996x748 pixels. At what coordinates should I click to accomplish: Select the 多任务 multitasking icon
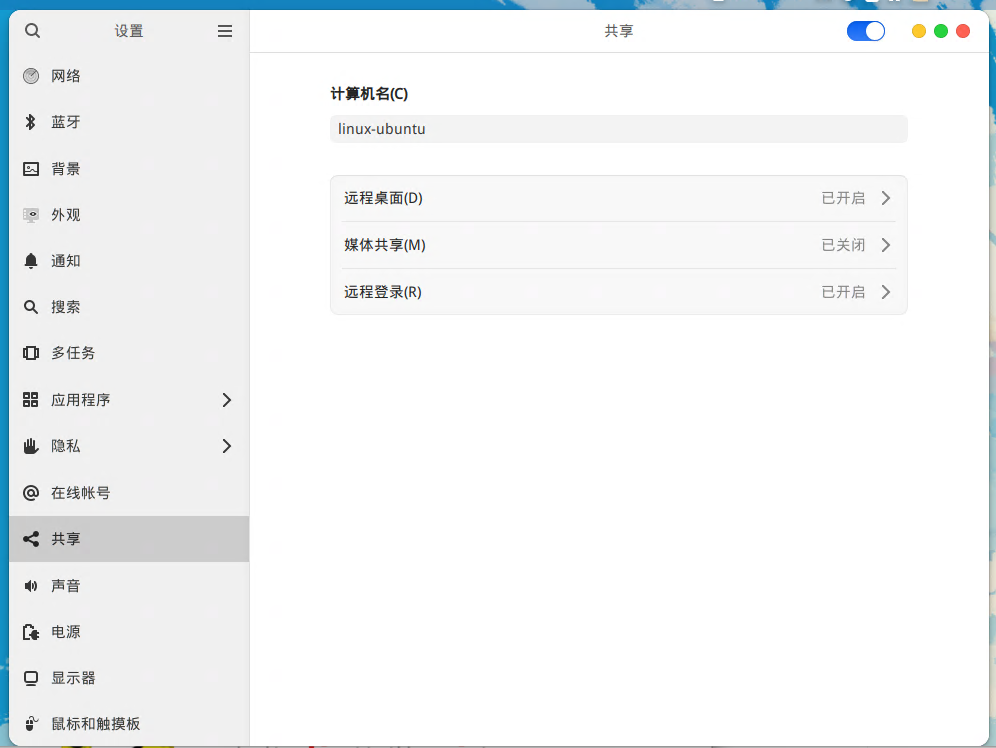tap(30, 352)
